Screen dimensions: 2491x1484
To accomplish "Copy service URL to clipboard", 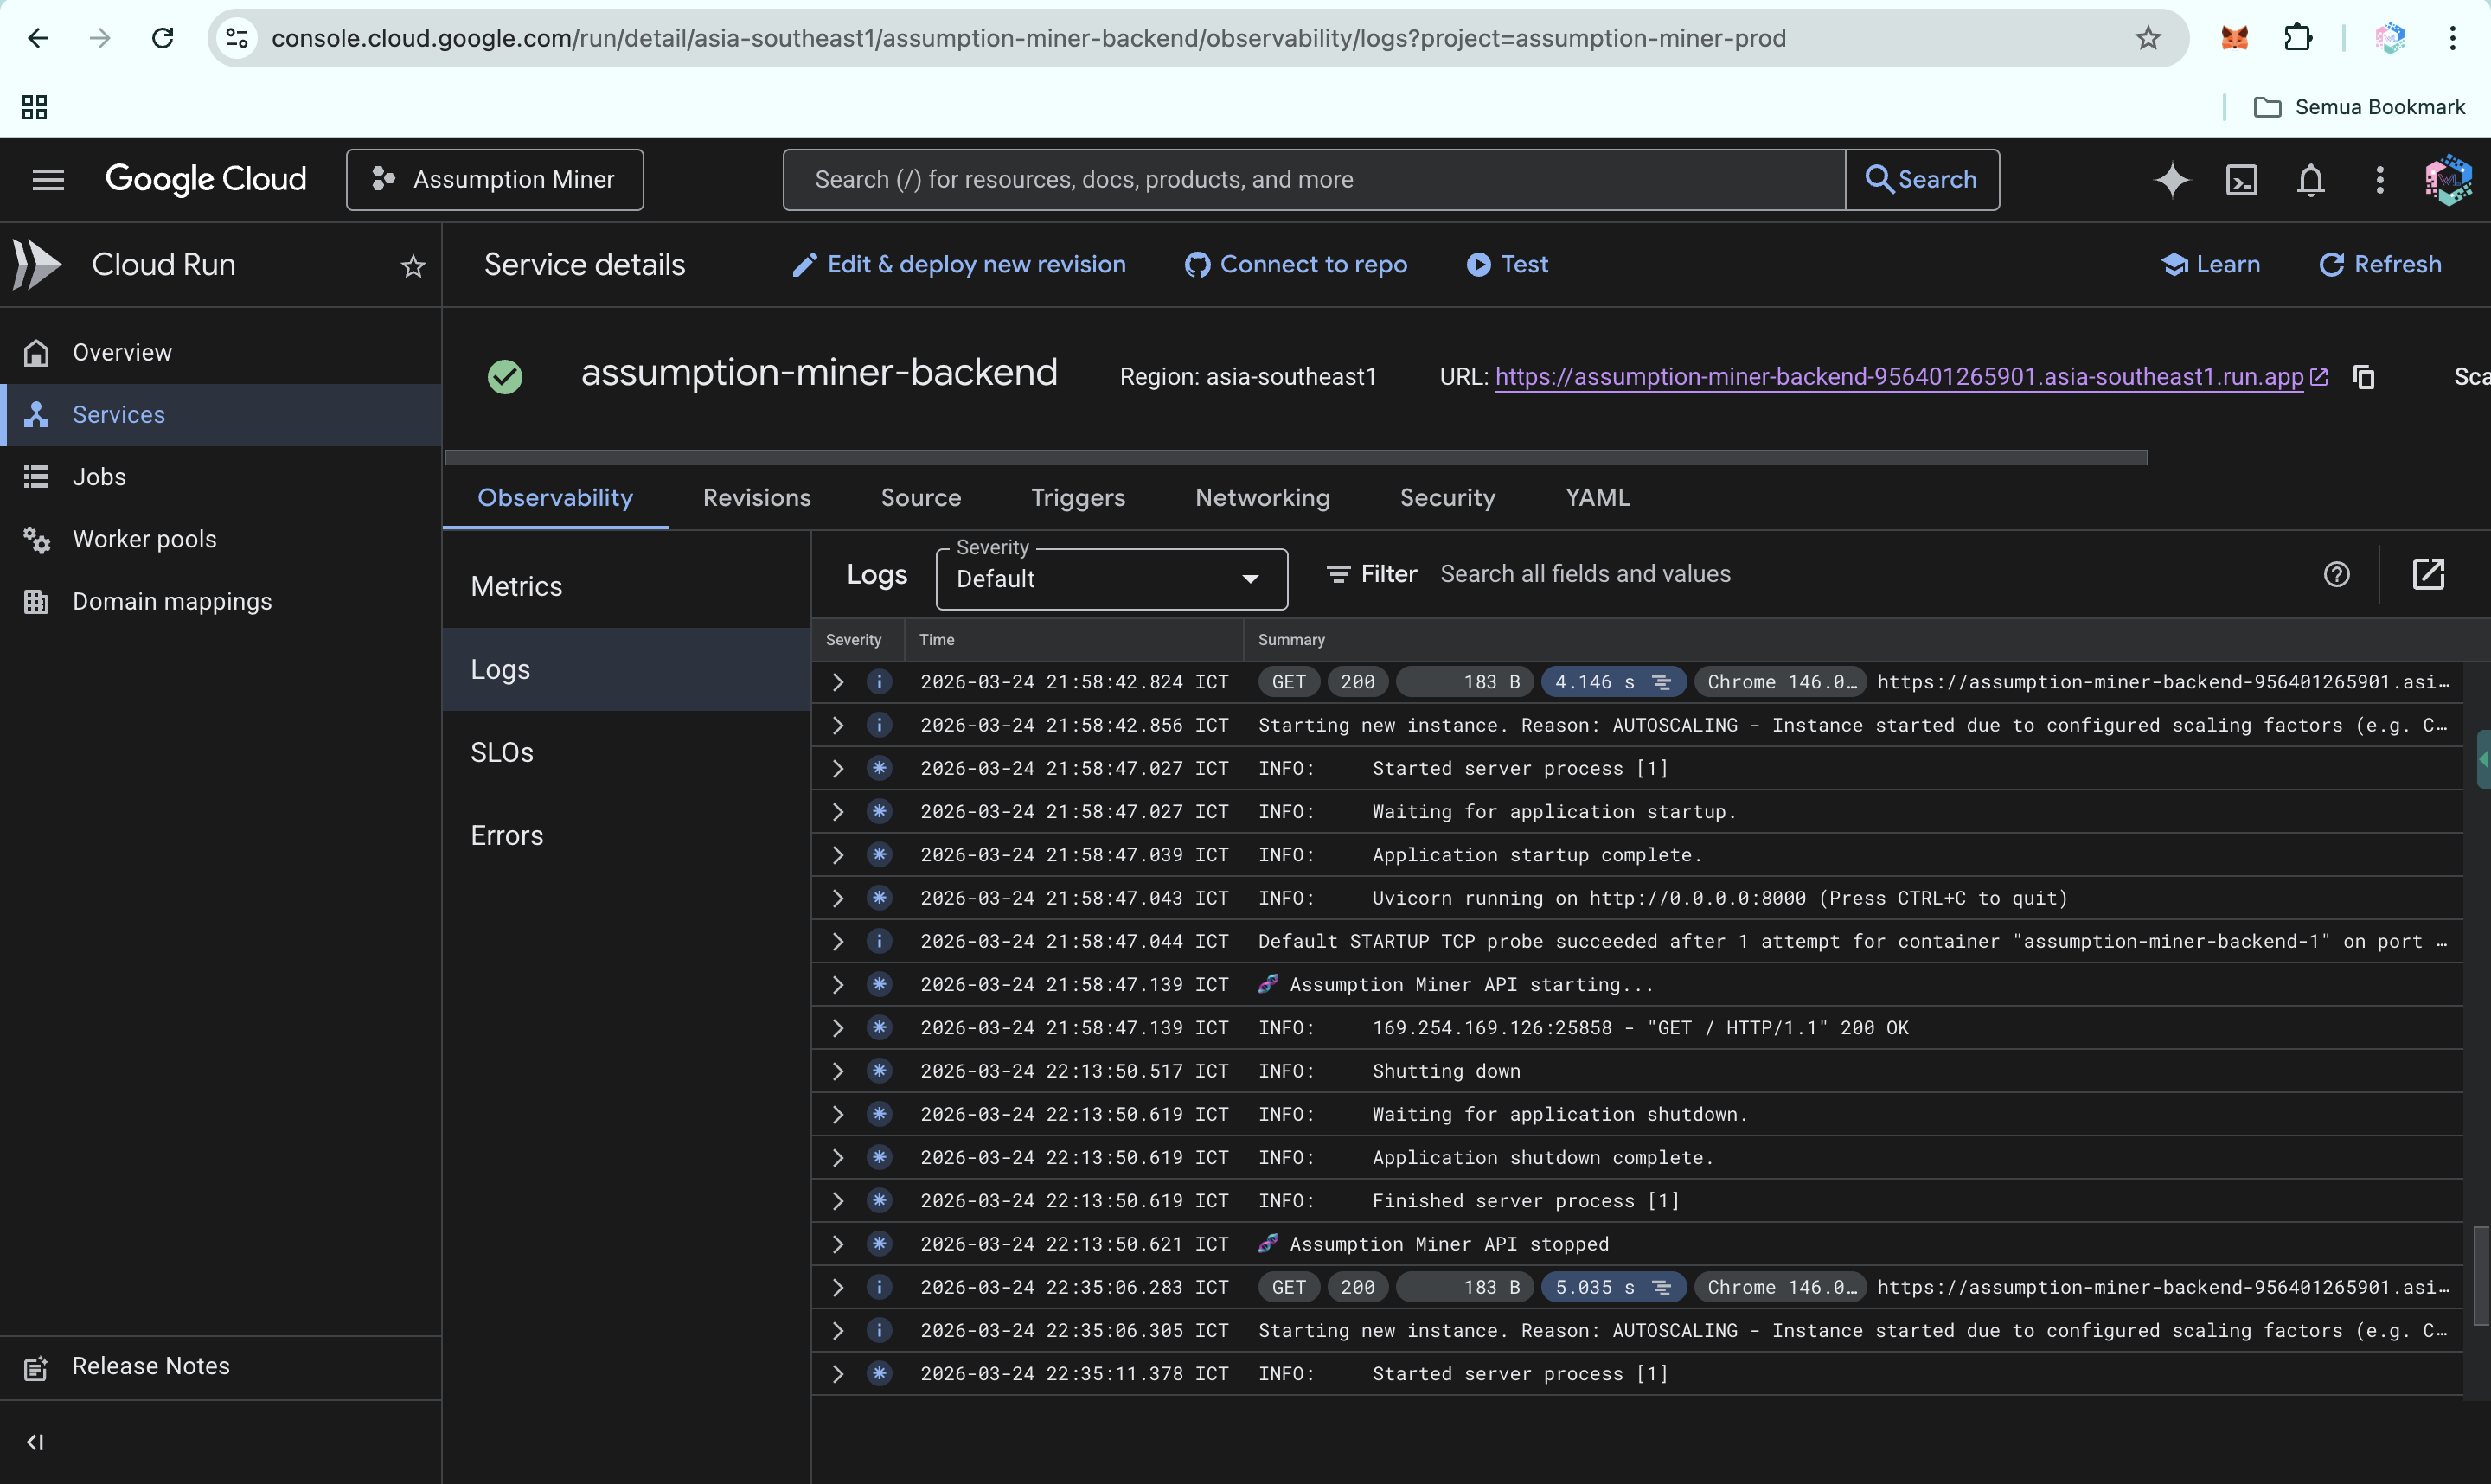I will (x=2364, y=377).
